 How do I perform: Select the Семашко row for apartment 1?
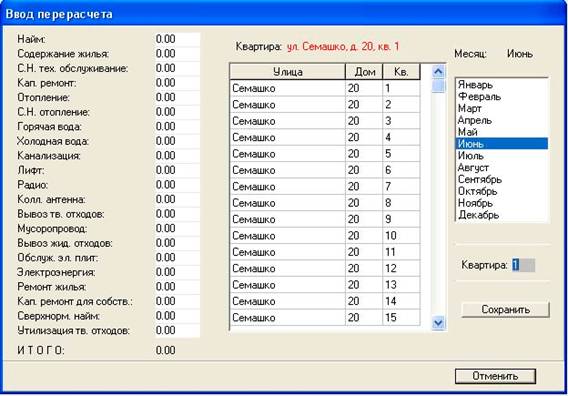325,88
